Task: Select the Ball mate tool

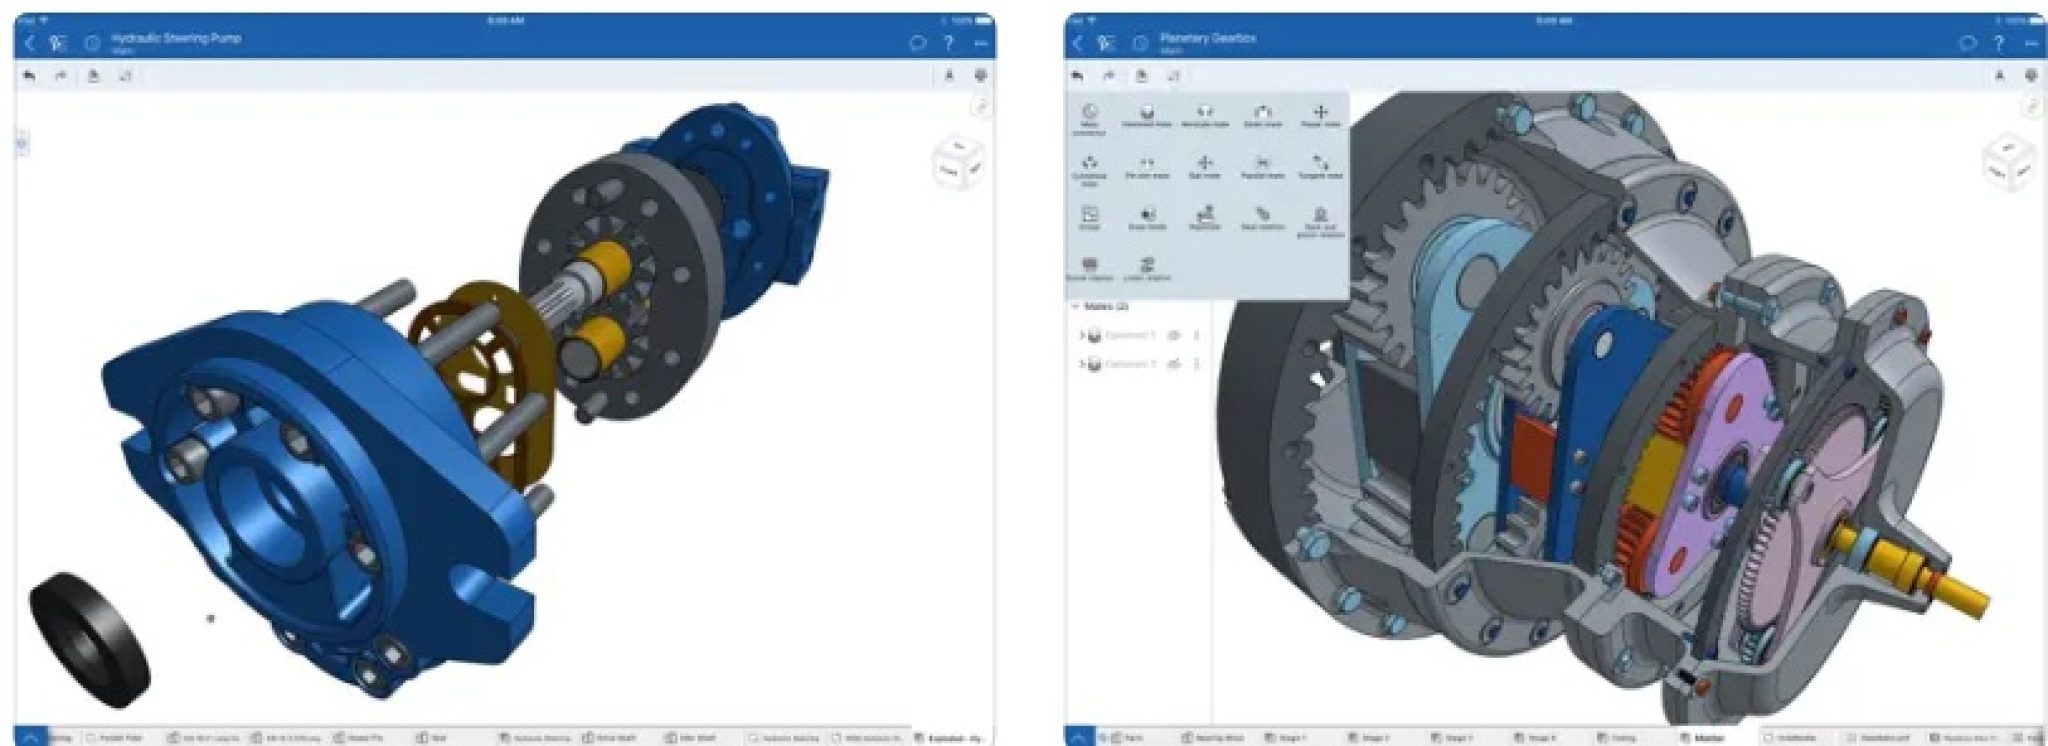Action: (x=1204, y=166)
